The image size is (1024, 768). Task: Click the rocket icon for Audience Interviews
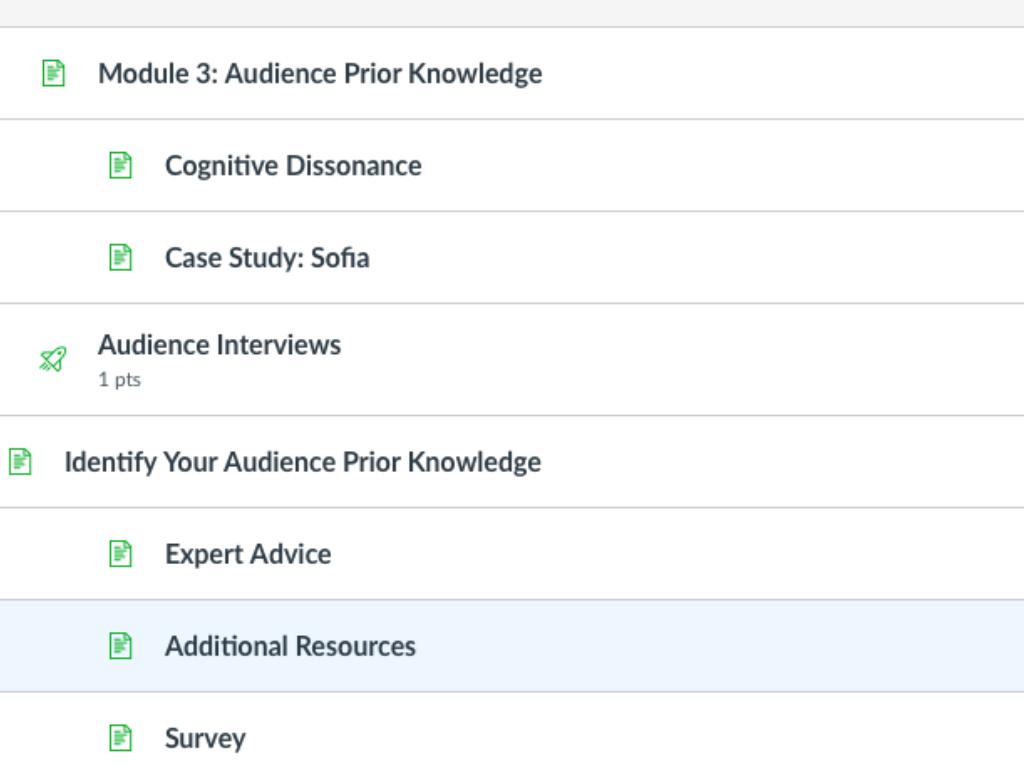pyautogui.click(x=53, y=359)
